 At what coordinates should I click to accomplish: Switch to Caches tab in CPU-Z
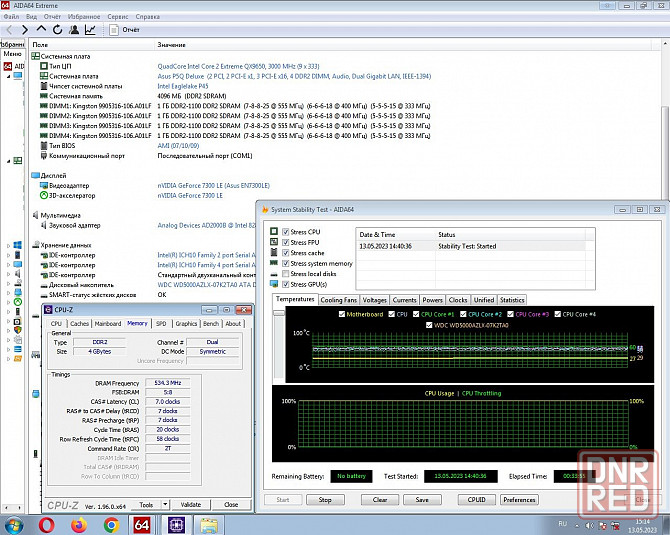point(79,323)
